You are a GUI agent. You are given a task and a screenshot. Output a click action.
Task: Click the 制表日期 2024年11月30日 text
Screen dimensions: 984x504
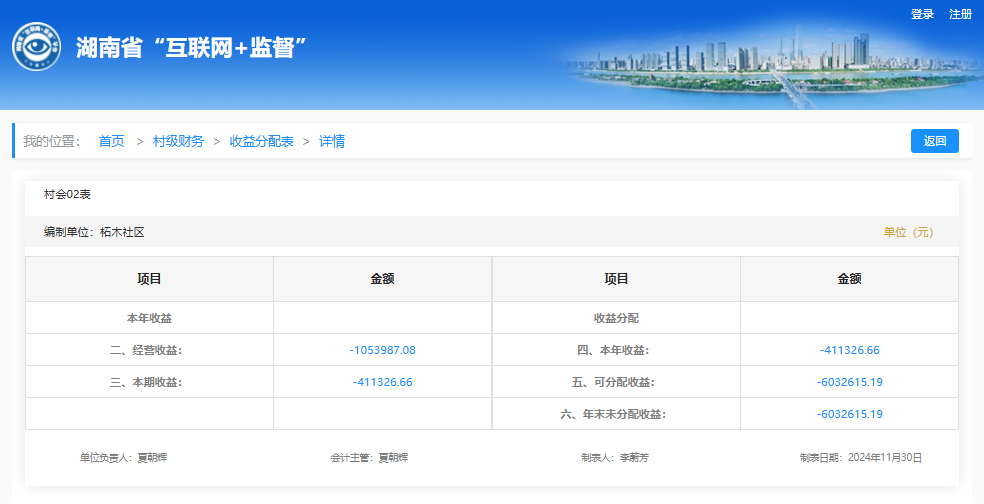860,457
